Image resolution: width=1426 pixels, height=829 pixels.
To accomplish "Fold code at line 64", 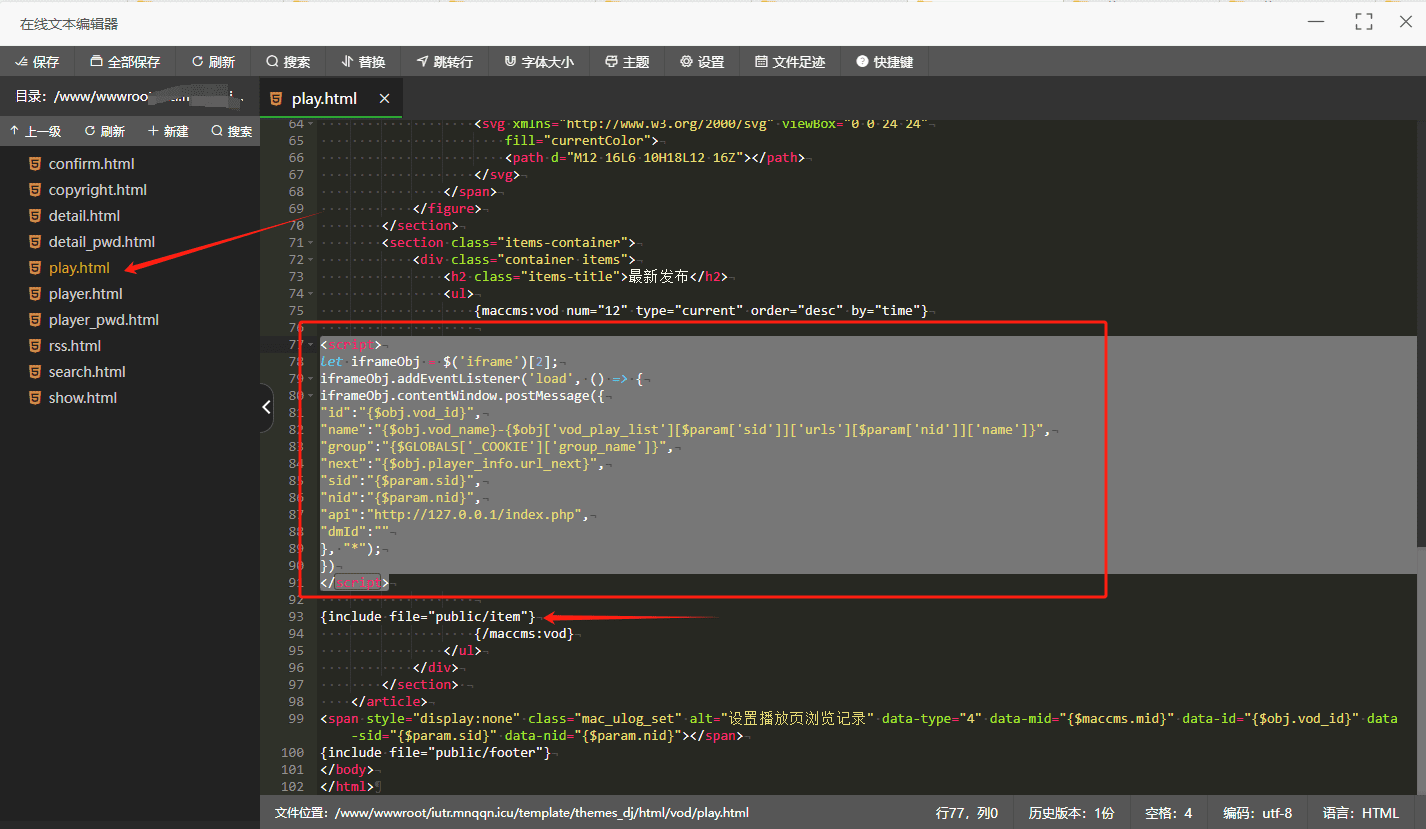I will [311, 124].
